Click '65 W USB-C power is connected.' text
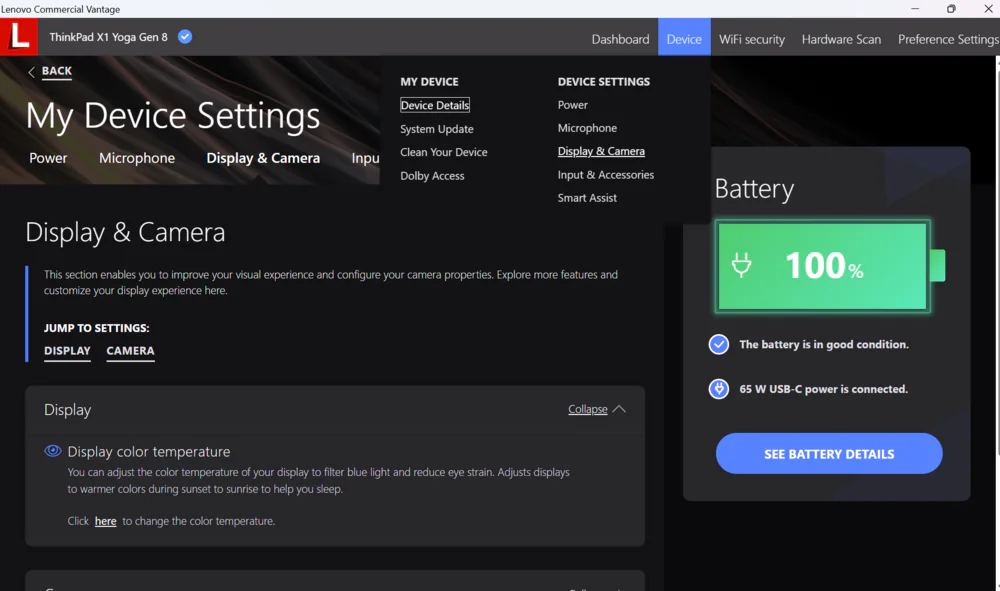The image size is (1000, 591). click(x=823, y=389)
